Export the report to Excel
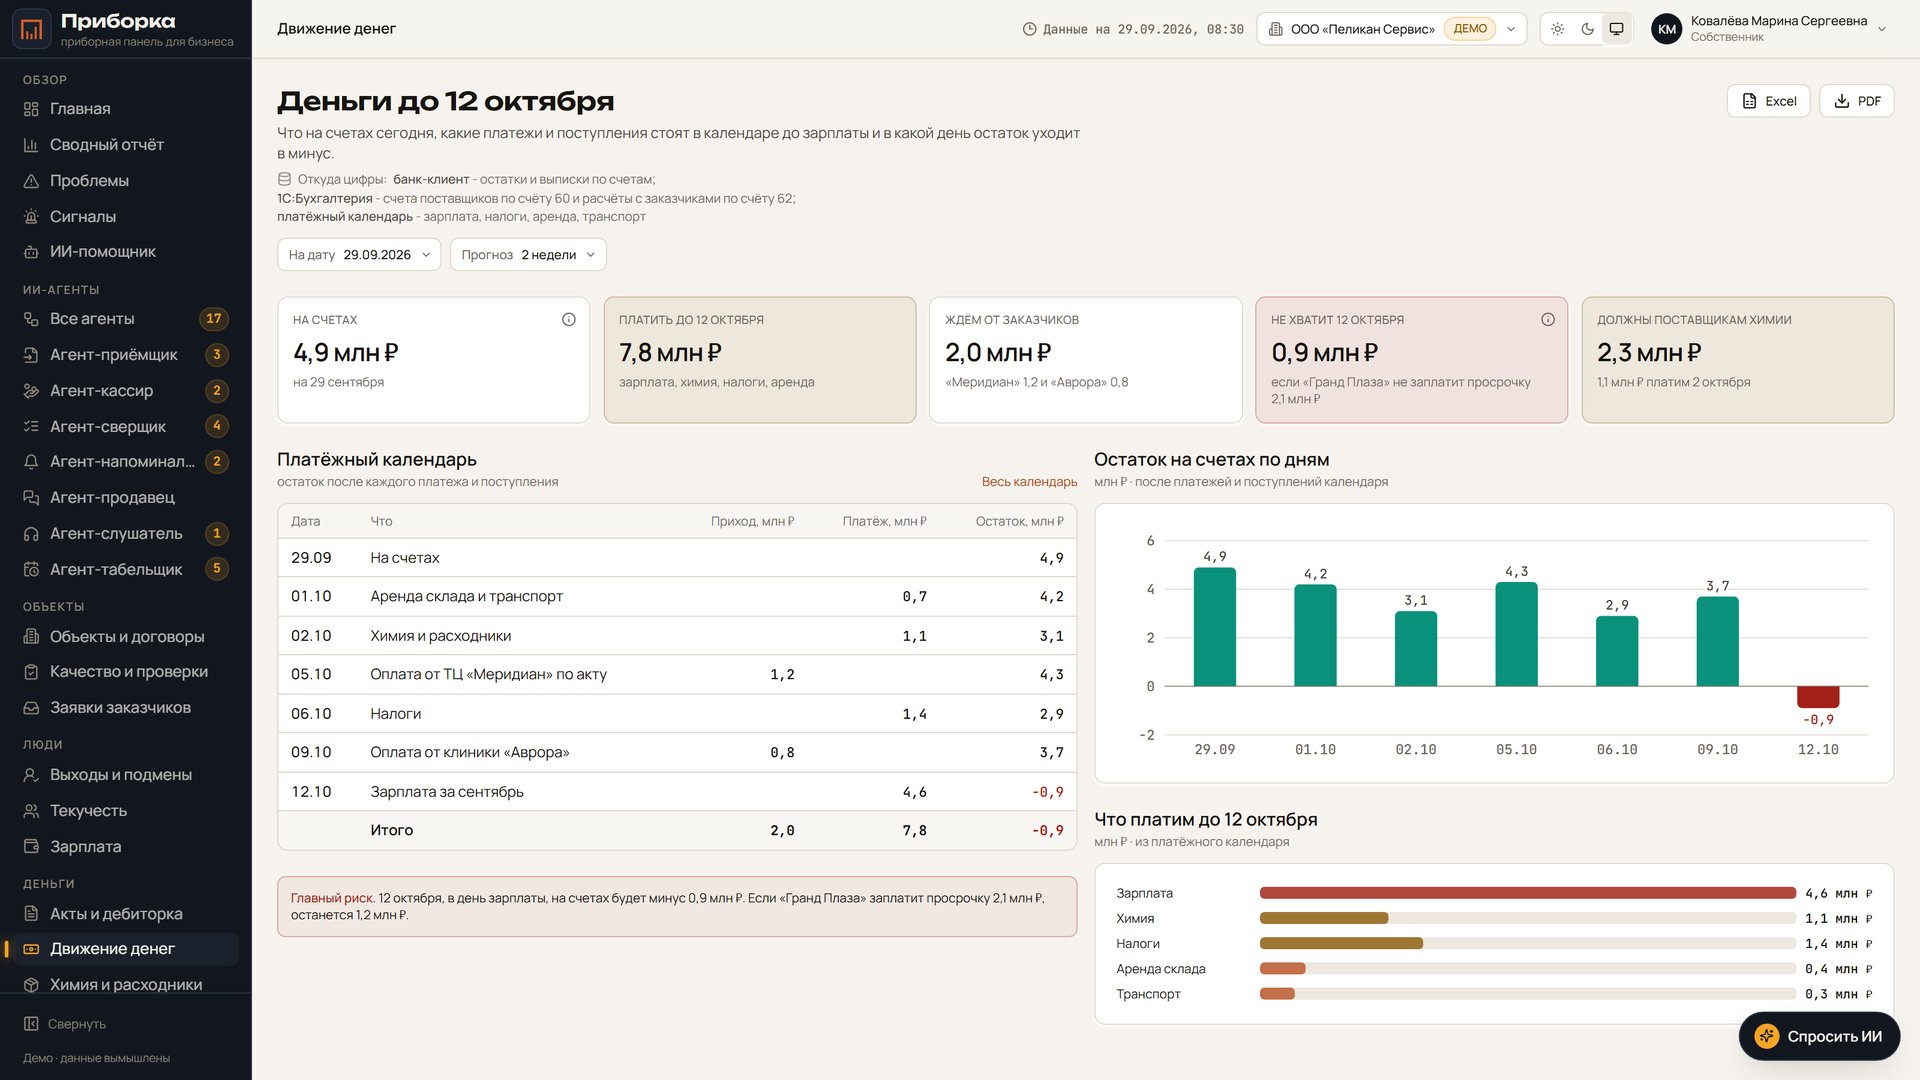 coord(1768,101)
